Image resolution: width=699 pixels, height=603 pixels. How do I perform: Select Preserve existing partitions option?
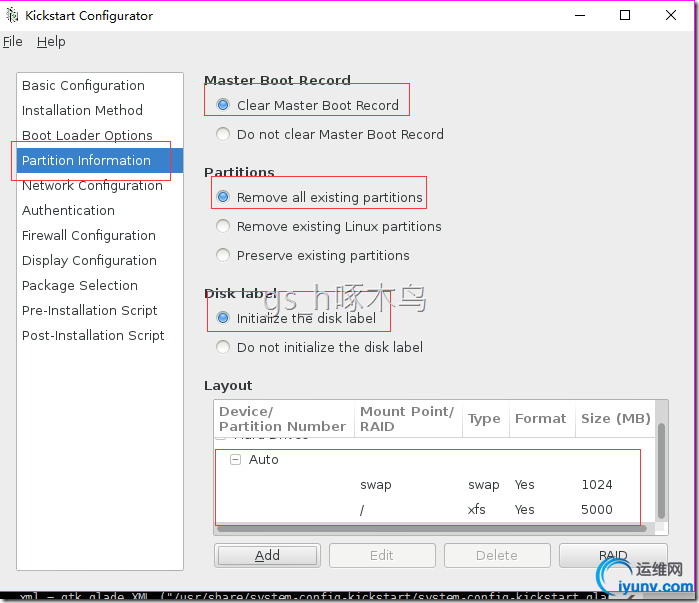tap(223, 255)
